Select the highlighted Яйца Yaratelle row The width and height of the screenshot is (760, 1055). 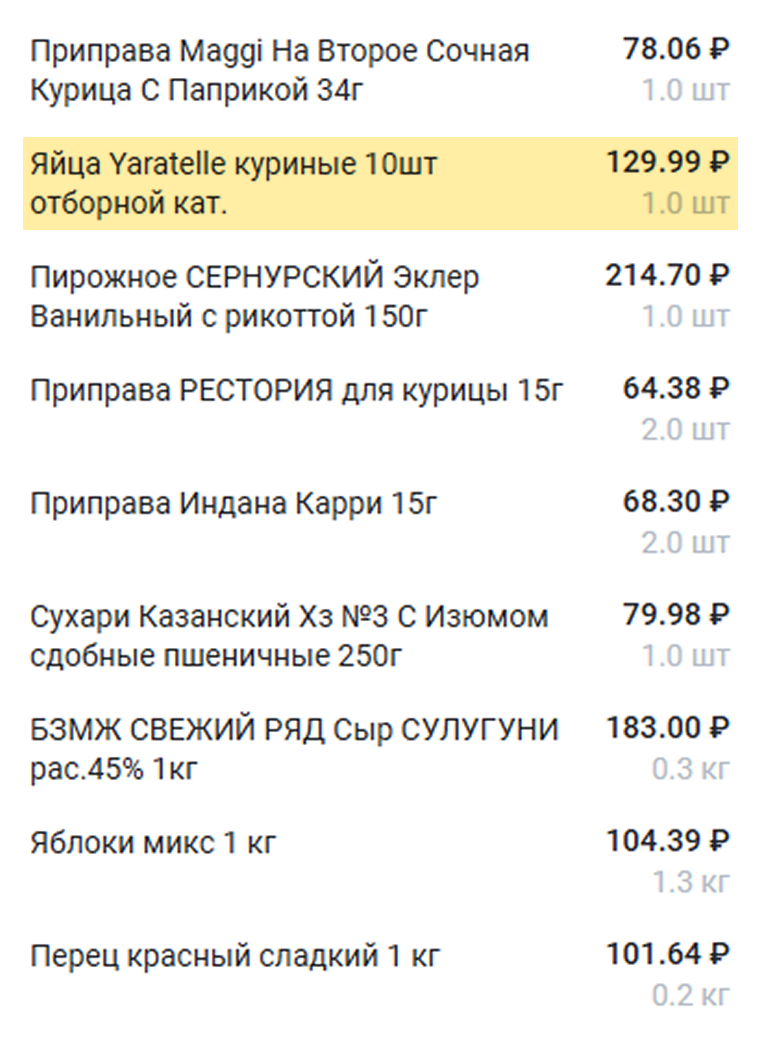coord(381,183)
